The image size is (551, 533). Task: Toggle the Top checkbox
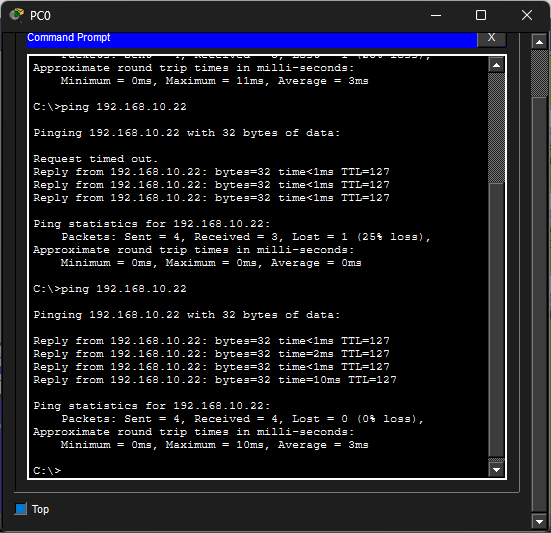tap(21, 508)
